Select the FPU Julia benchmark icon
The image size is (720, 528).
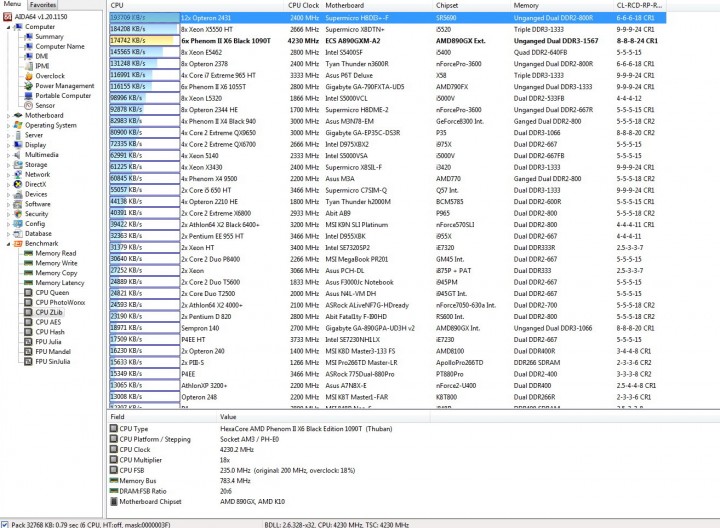[28, 342]
